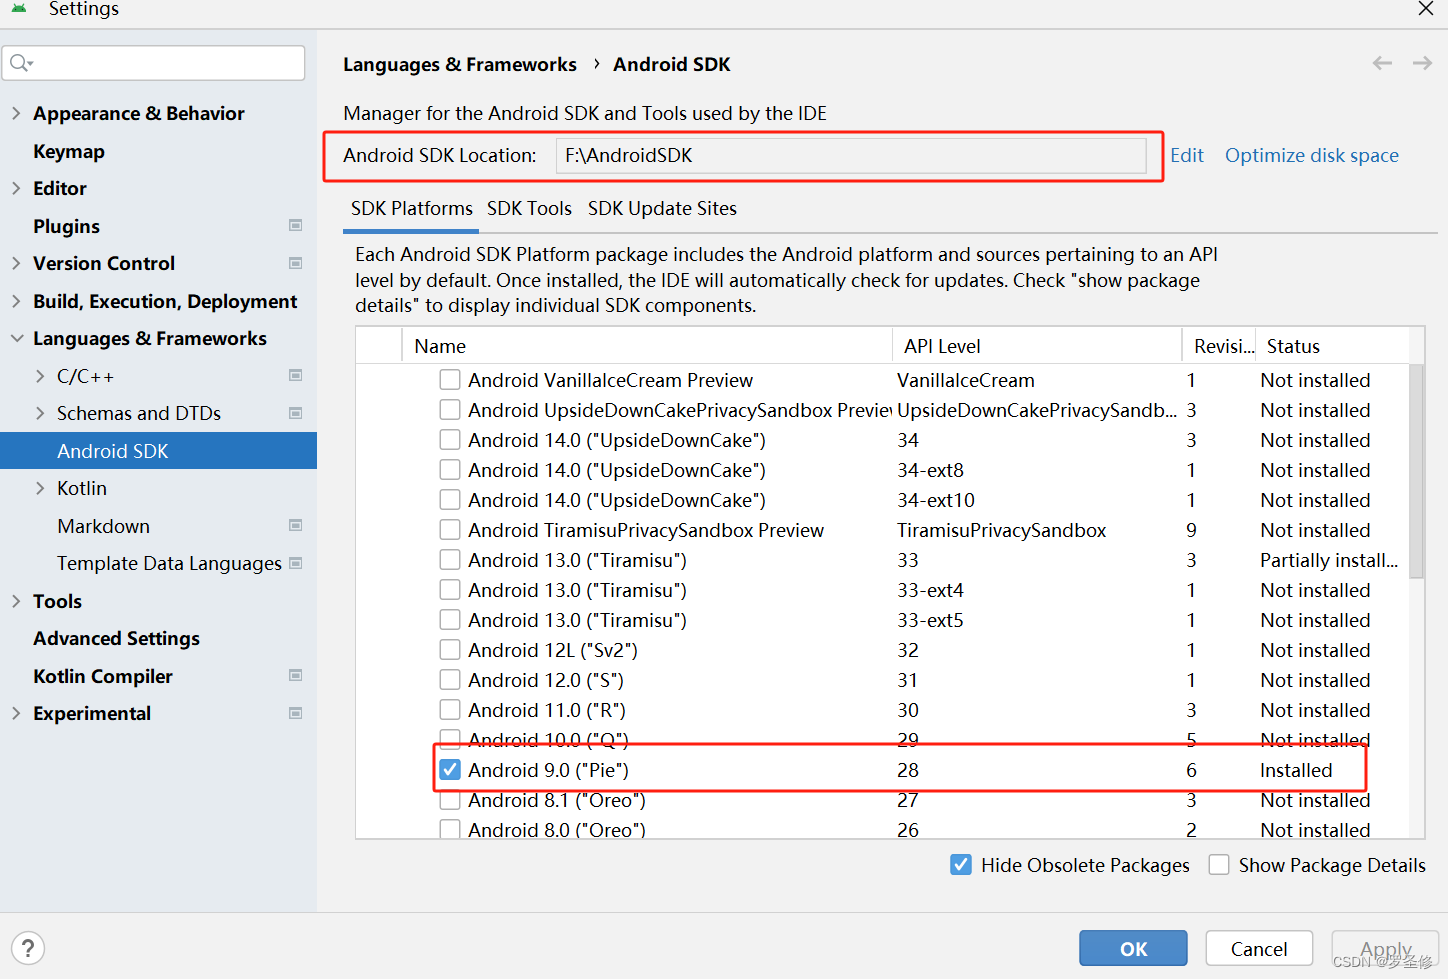Click the project-level icon beside Schemas and DTDs
Viewport: 1448px width, 979px height.
click(295, 413)
